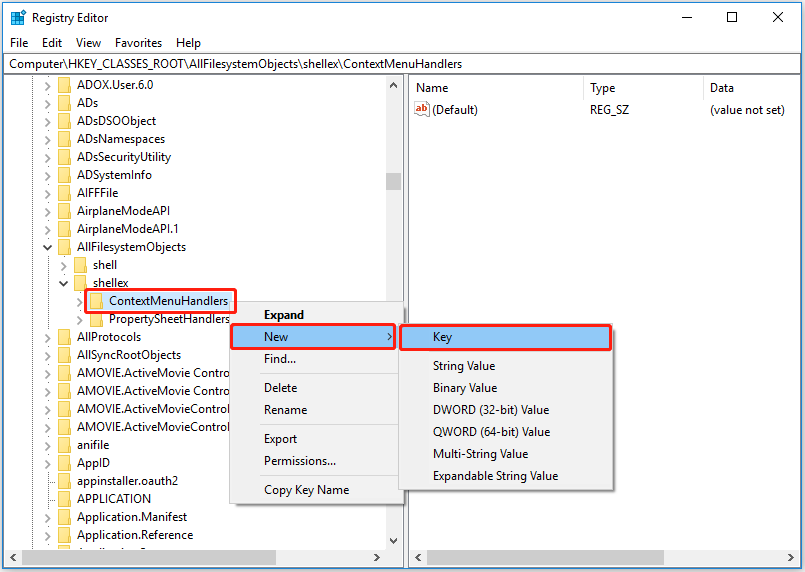Click the shell subkey folder icon

click(x=80, y=265)
